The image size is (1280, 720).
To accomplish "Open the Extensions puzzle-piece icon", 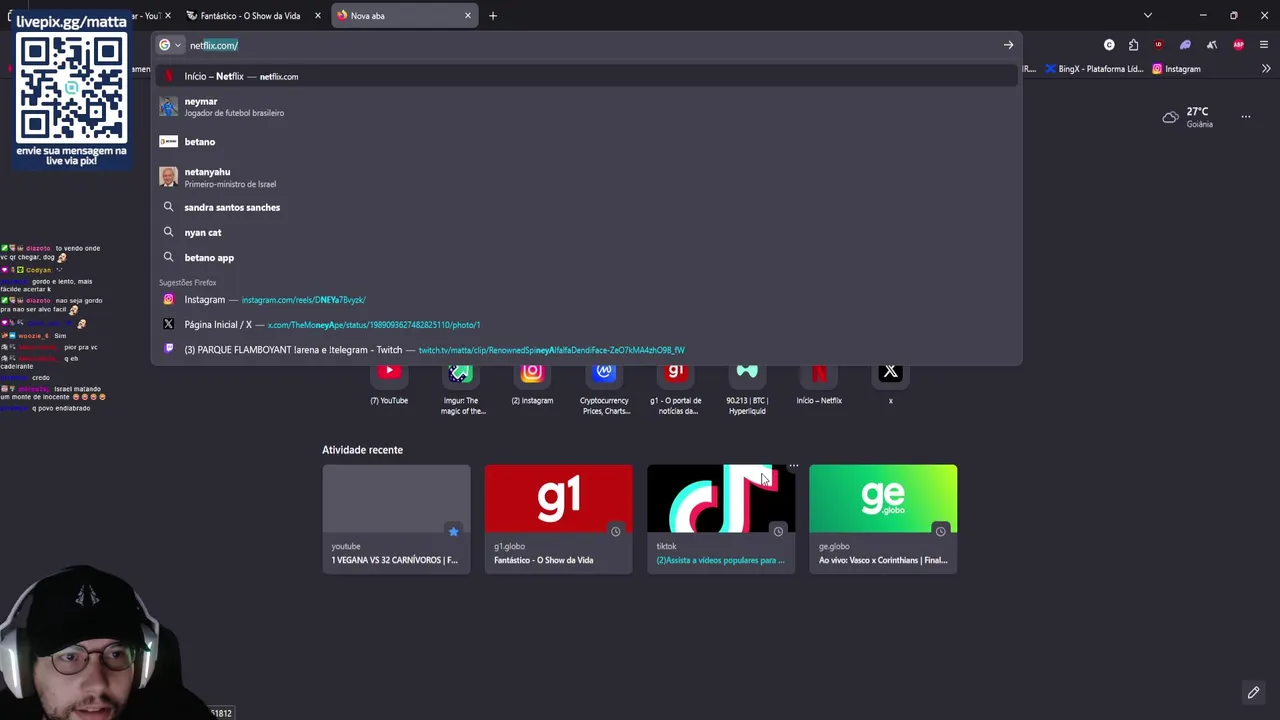I will [1133, 45].
